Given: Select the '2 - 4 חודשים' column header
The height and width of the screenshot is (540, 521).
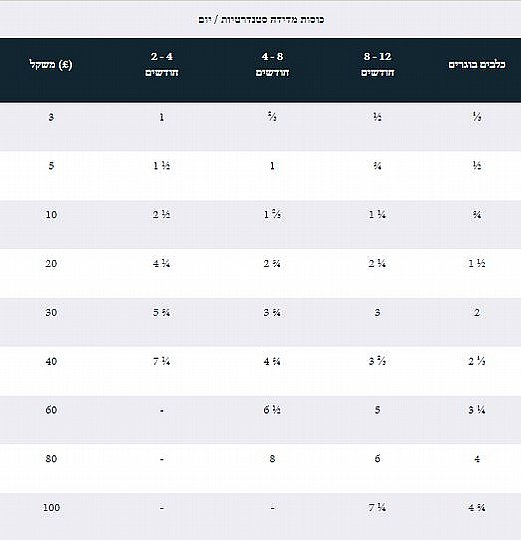Looking at the screenshot, I should point(161,64).
